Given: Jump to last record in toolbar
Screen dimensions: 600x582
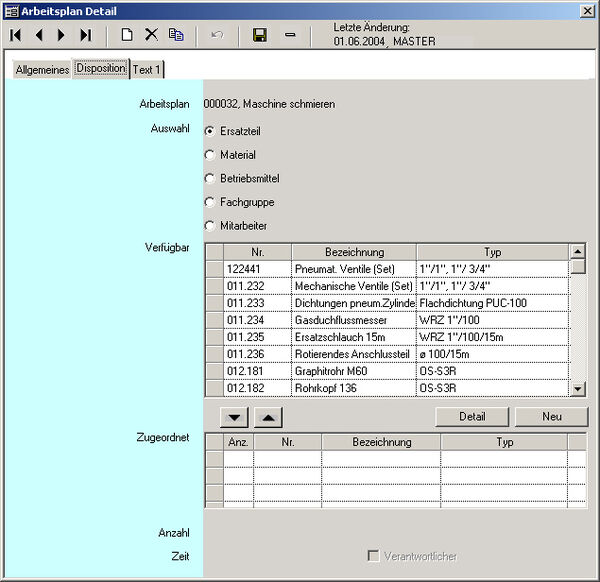Looking at the screenshot, I should click(85, 35).
